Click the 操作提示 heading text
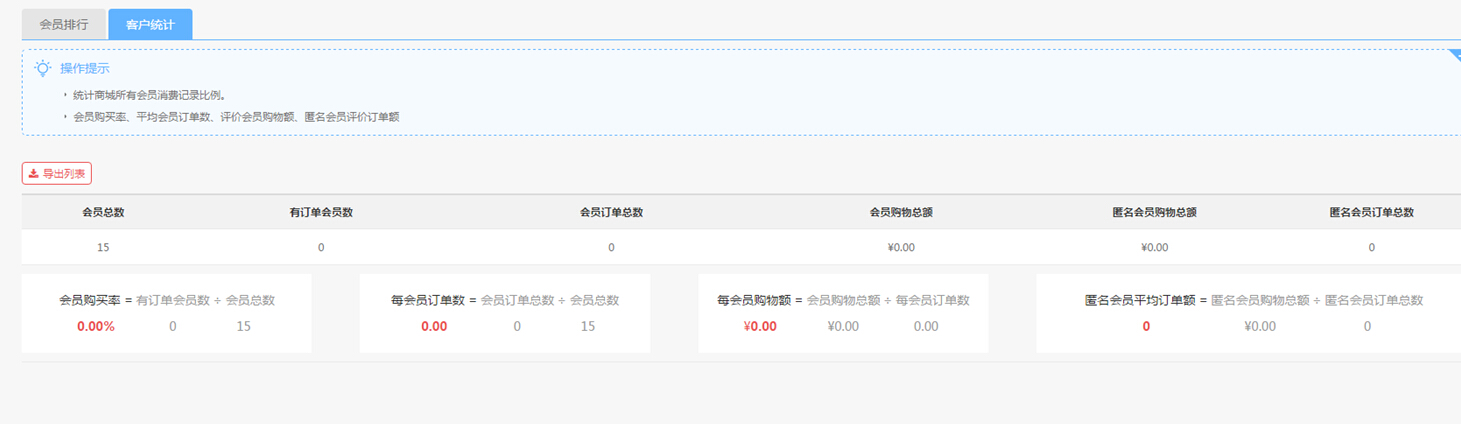This screenshot has height=424, width=1461. (x=85, y=69)
